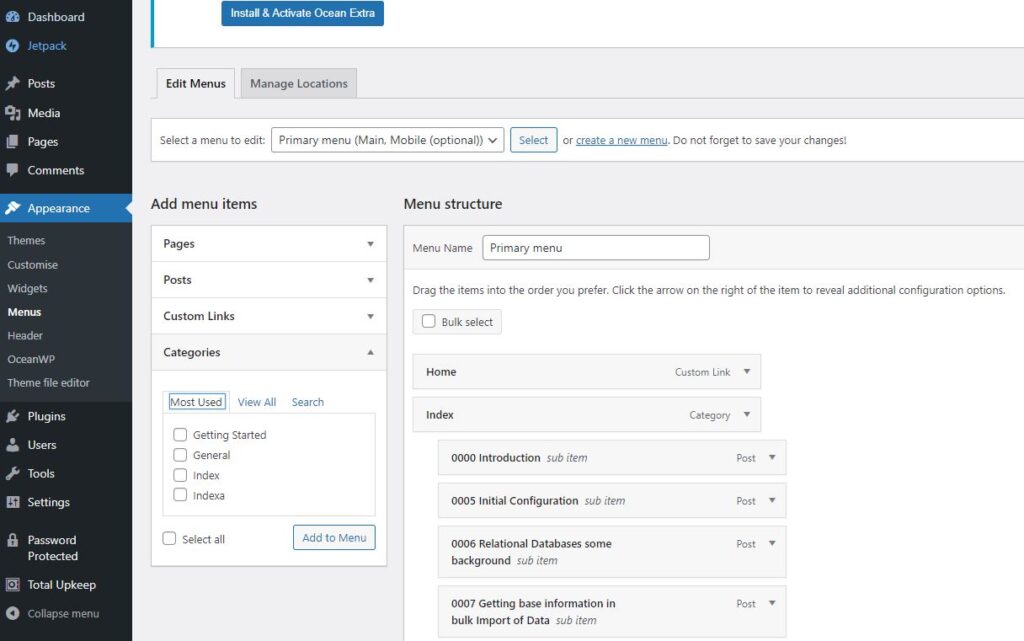Expand the Home menu item options

point(746,371)
